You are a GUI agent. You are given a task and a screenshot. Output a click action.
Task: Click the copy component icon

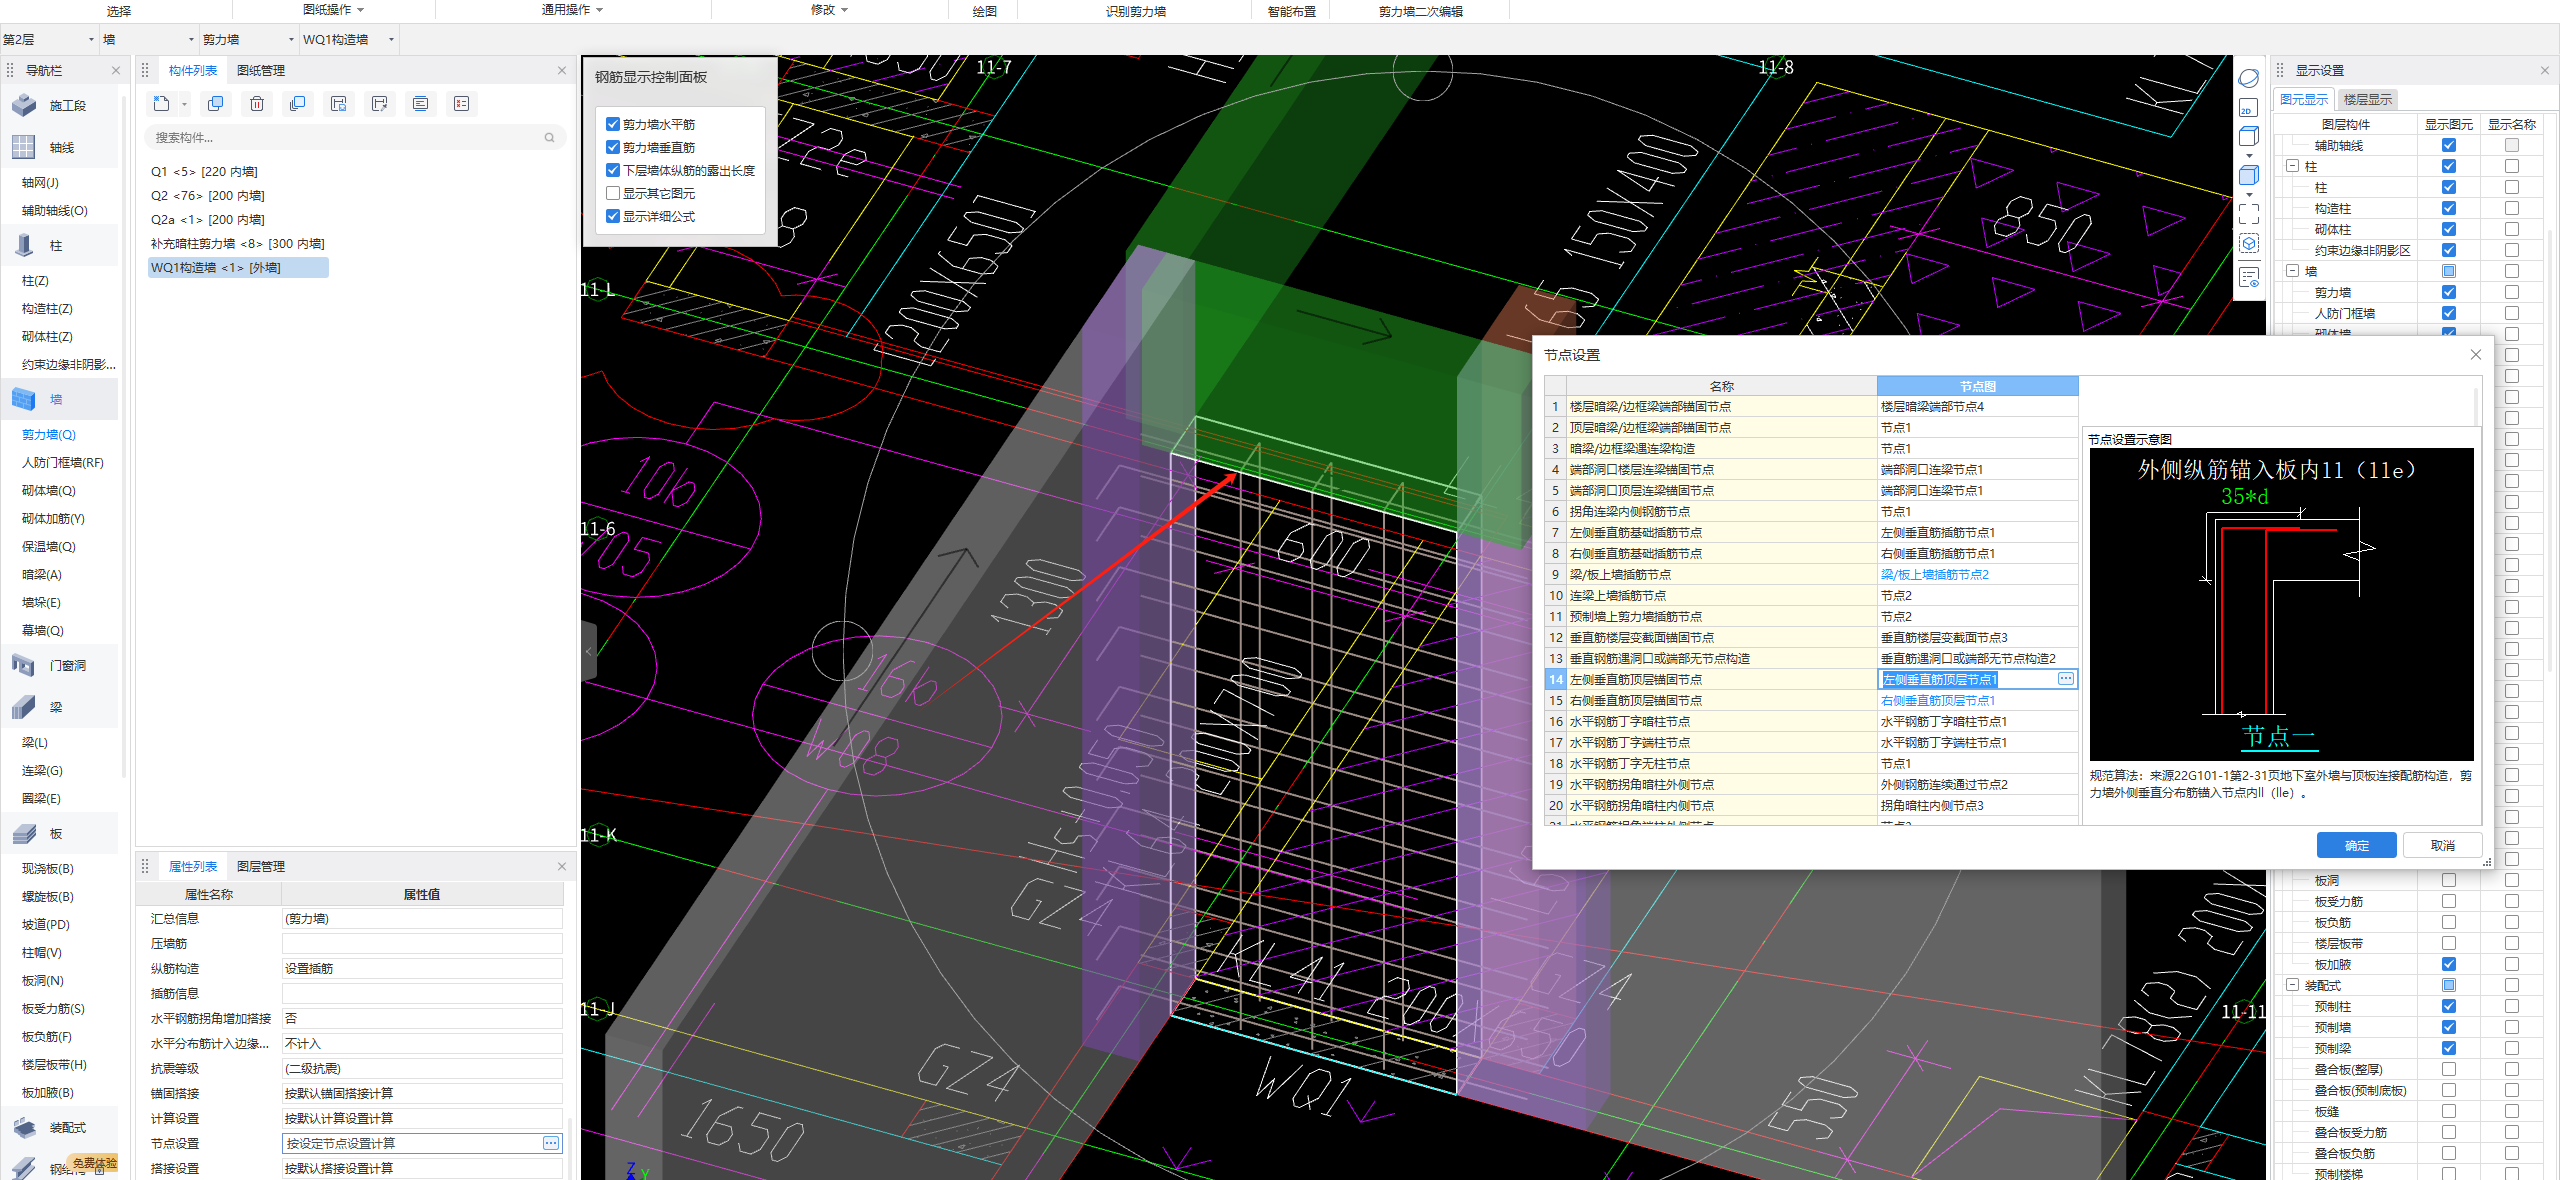pos(215,104)
